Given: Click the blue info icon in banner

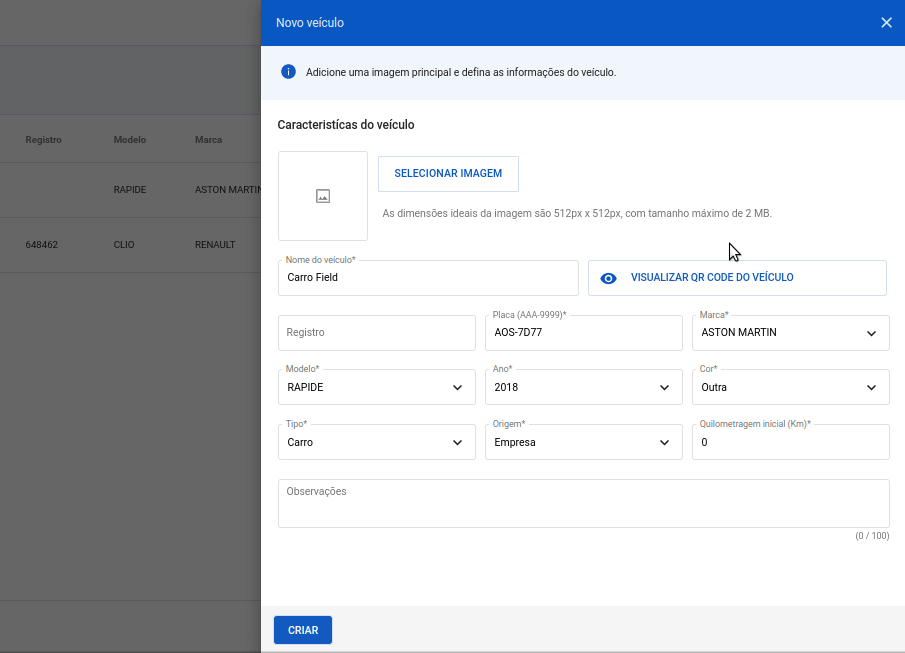Looking at the screenshot, I should [x=288, y=72].
